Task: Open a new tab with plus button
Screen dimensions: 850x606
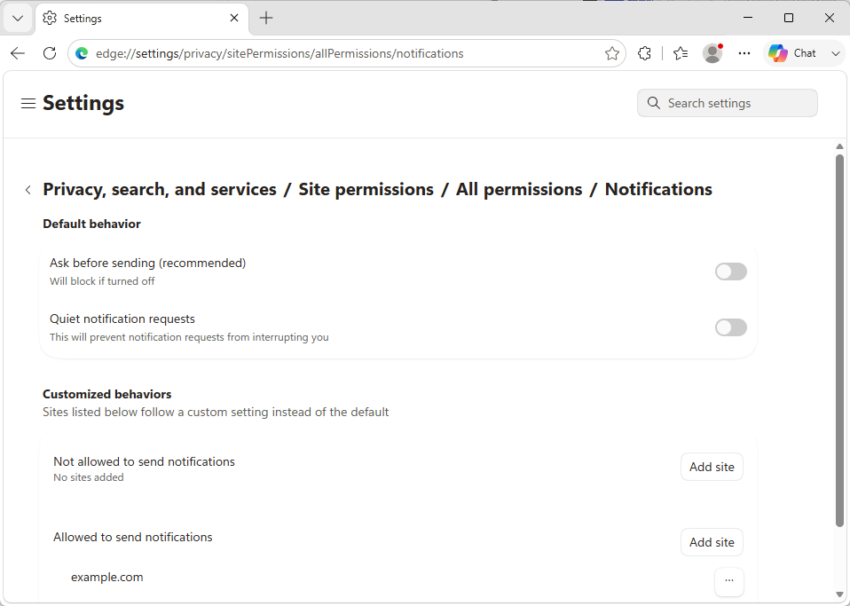Action: [x=266, y=18]
